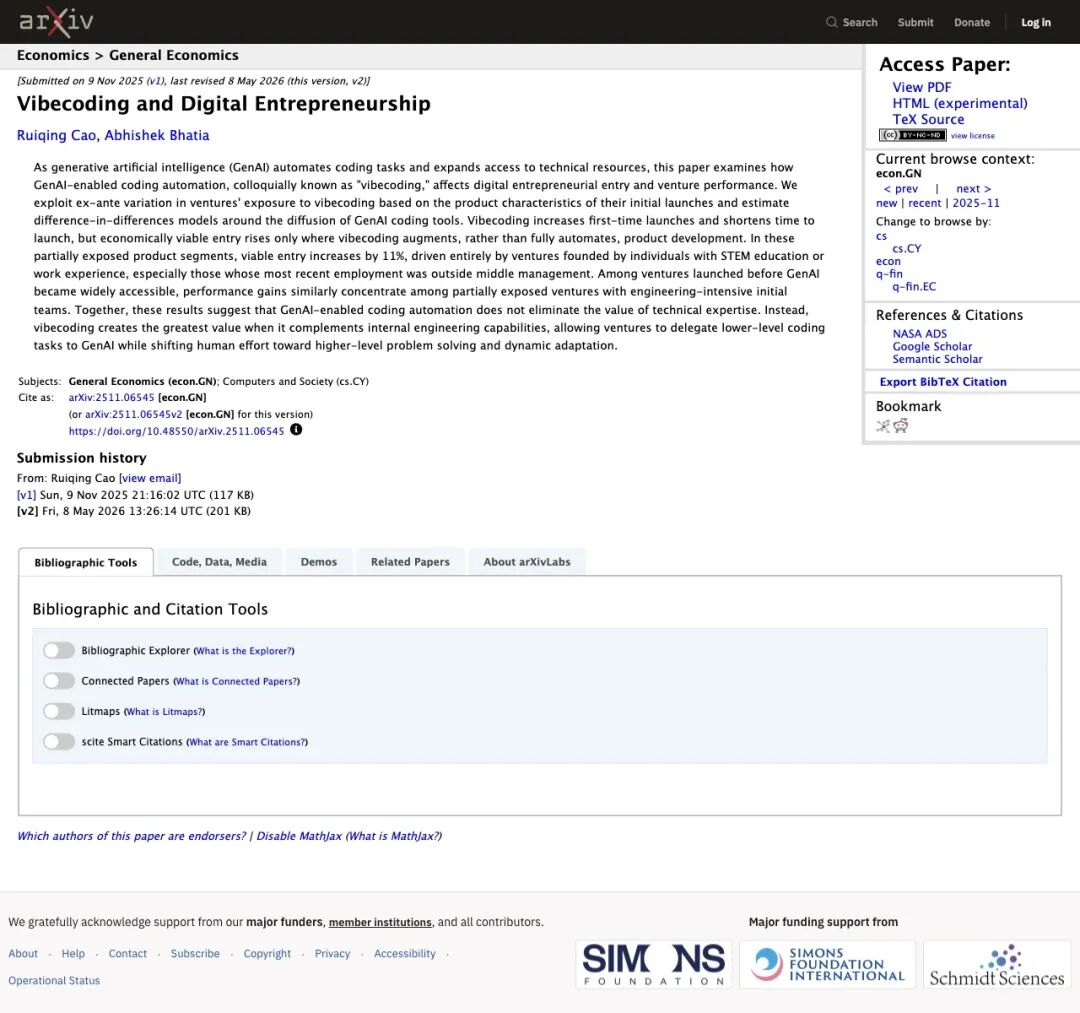Turn on the Litmaps toggle
Viewport: 1080px width, 1013px height.
point(59,711)
